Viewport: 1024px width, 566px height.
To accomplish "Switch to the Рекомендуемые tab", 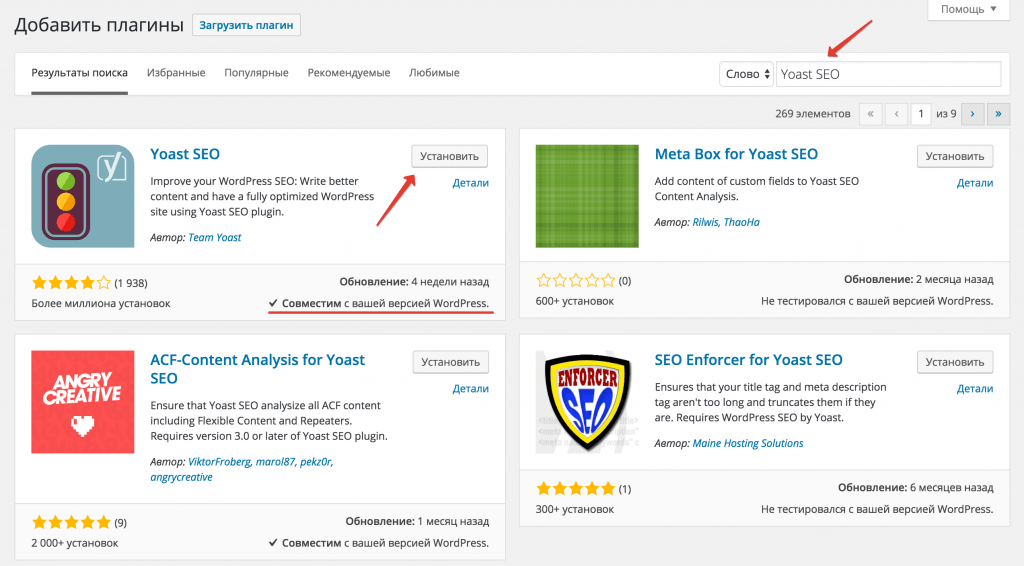I will tap(349, 72).
